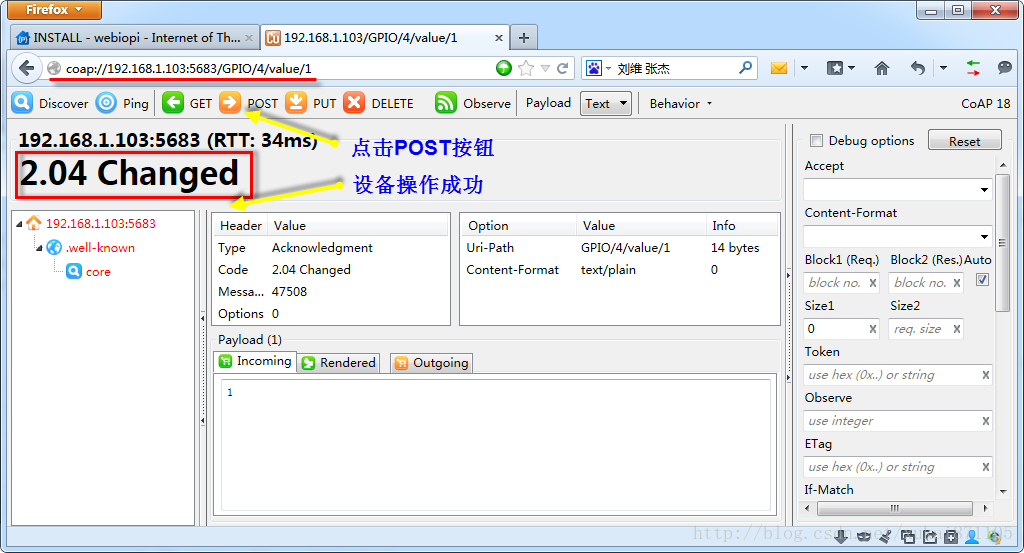1024x553 pixels.
Task: Click the address bar URL field
Action: (x=271, y=68)
